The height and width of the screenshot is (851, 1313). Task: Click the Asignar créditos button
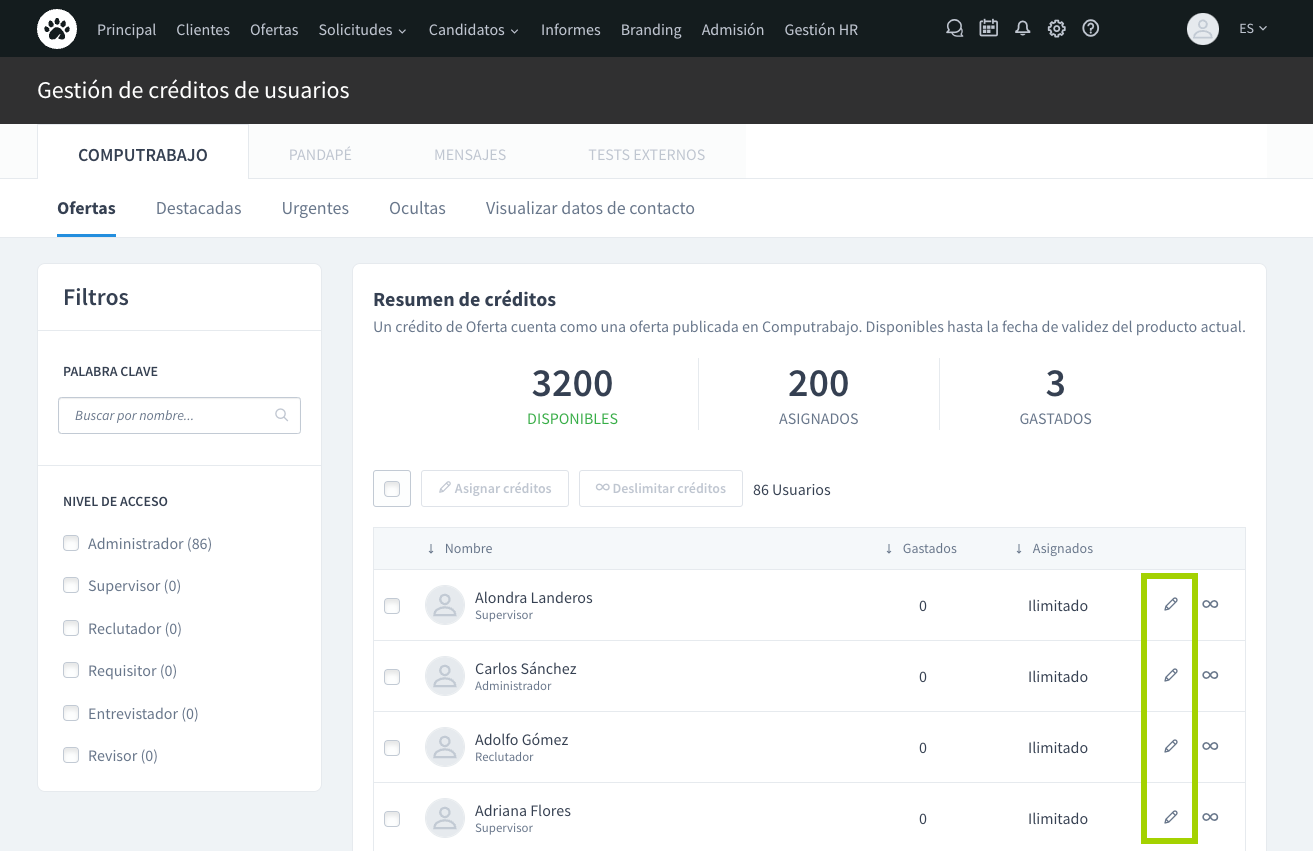click(495, 488)
